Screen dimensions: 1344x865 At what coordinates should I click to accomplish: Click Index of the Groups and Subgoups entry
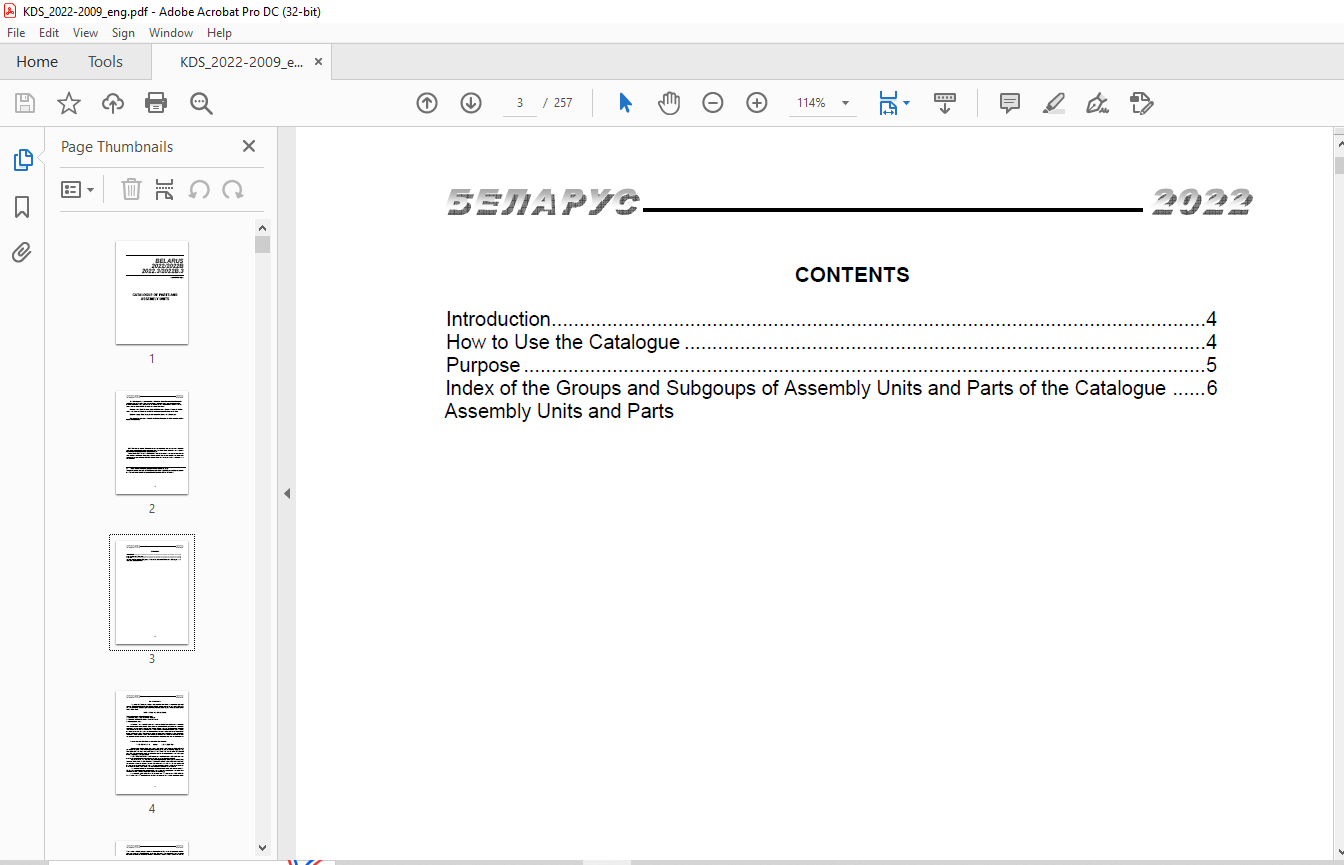831,388
